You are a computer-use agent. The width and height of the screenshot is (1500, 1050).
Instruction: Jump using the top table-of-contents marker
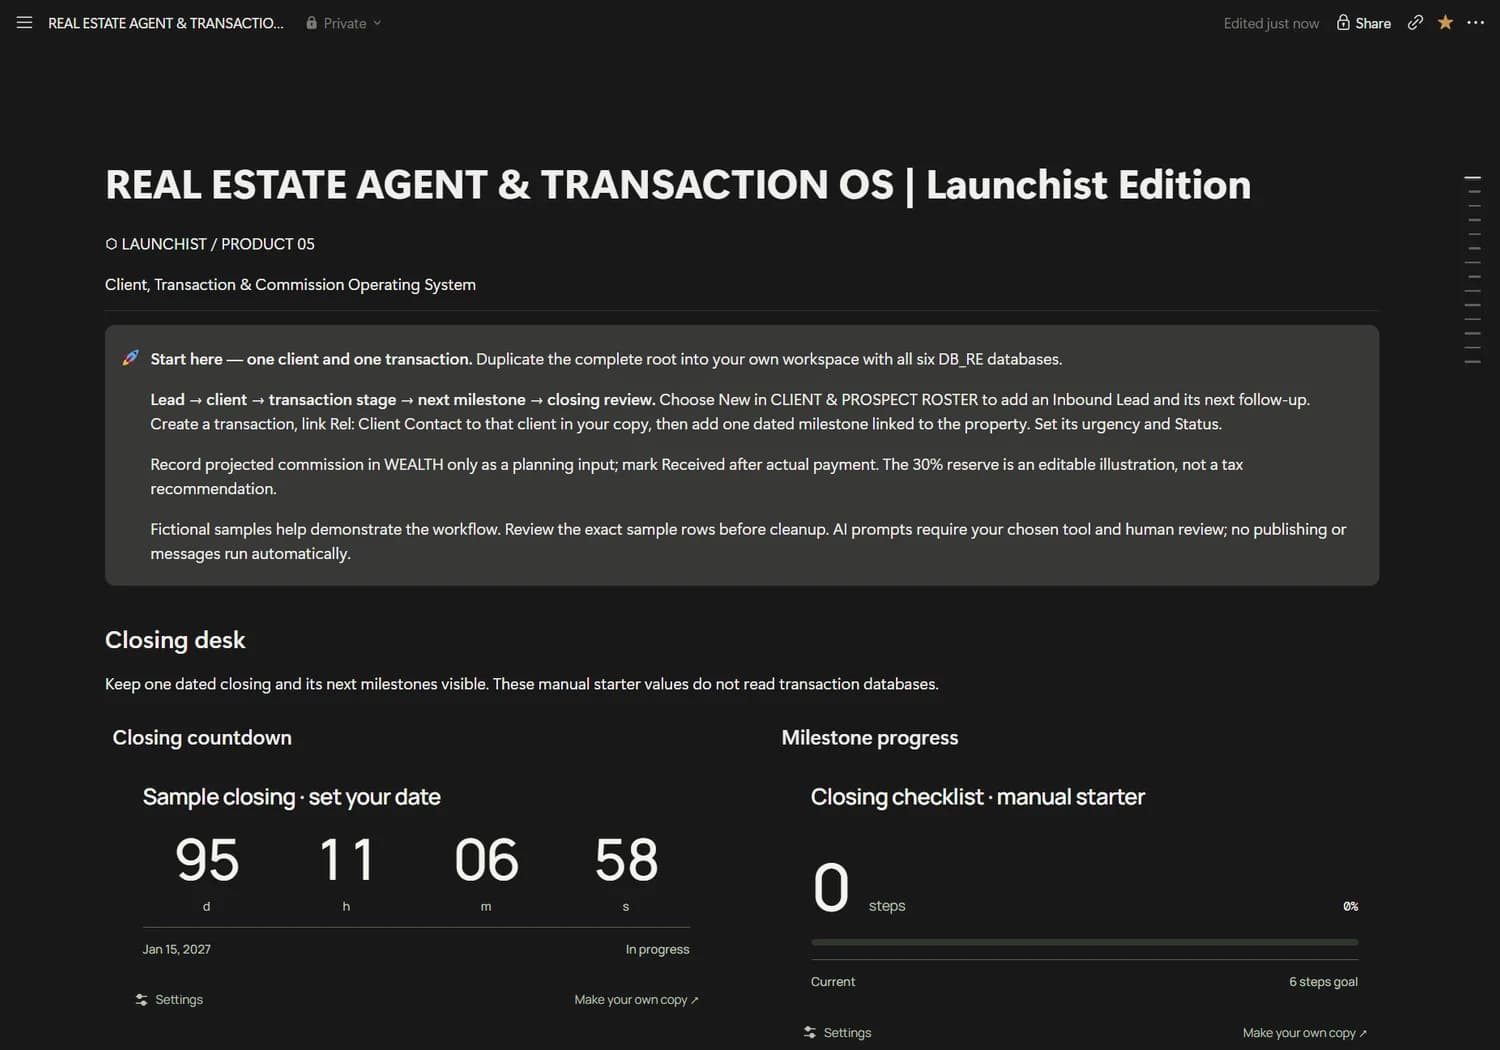click(1472, 178)
